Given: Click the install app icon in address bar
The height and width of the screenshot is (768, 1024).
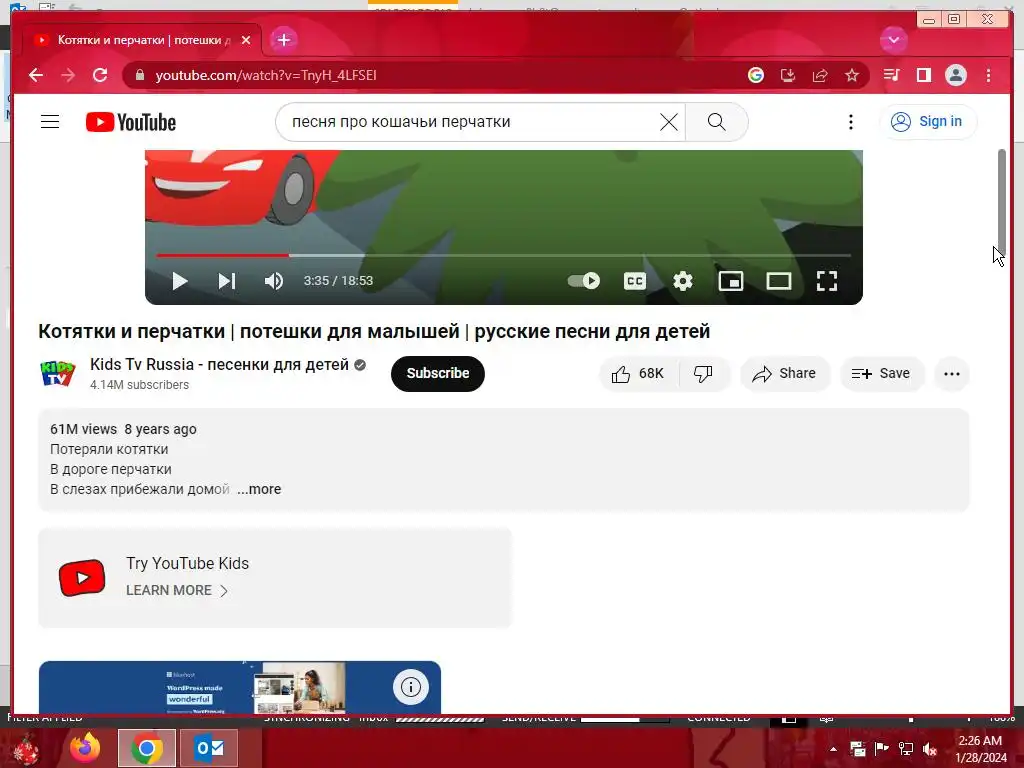Looking at the screenshot, I should pyautogui.click(x=788, y=75).
